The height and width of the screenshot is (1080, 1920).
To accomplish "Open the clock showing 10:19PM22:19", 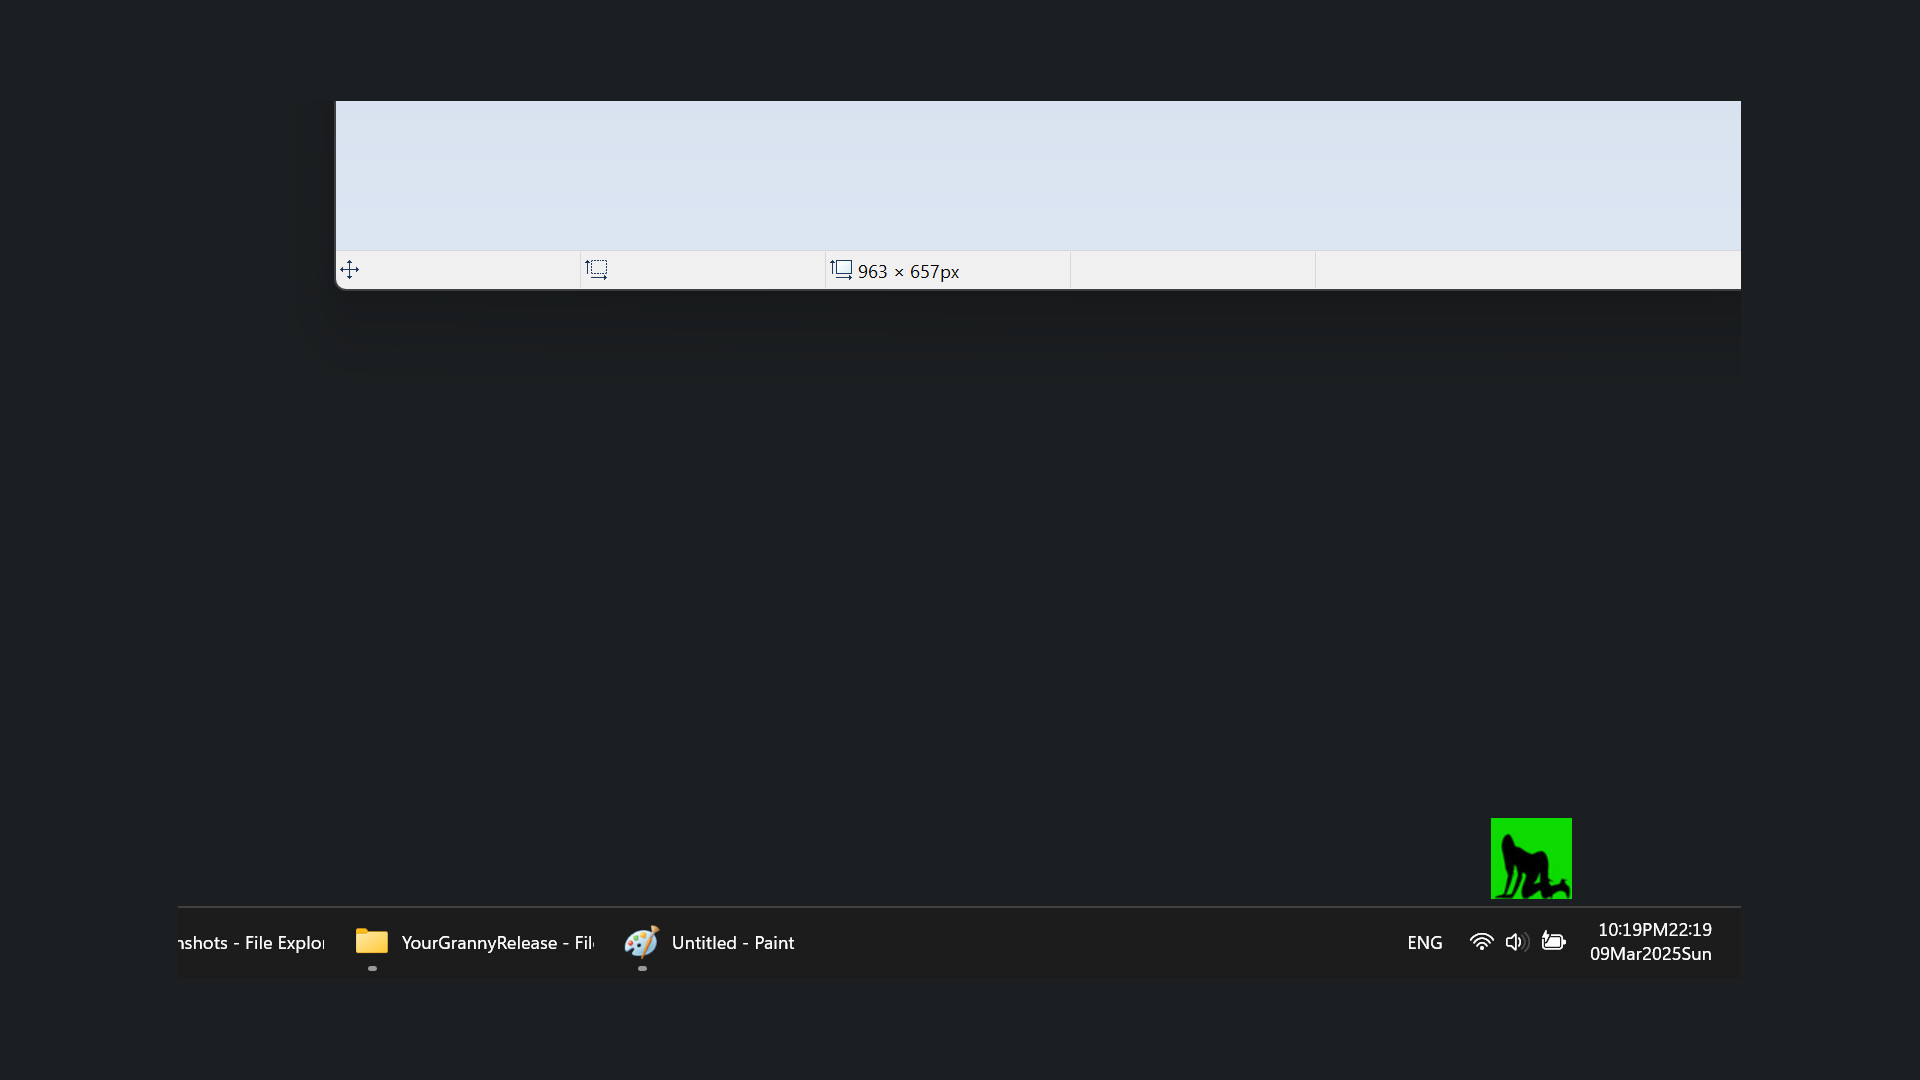I will click(x=1652, y=929).
